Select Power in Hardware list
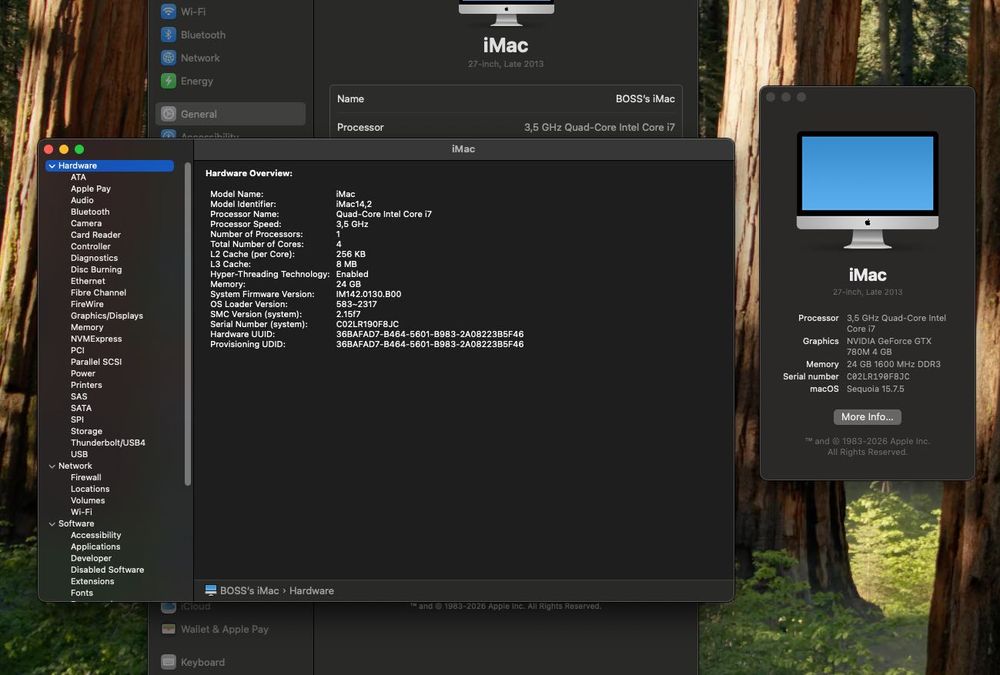Image resolution: width=1000 pixels, height=675 pixels. coord(83,373)
